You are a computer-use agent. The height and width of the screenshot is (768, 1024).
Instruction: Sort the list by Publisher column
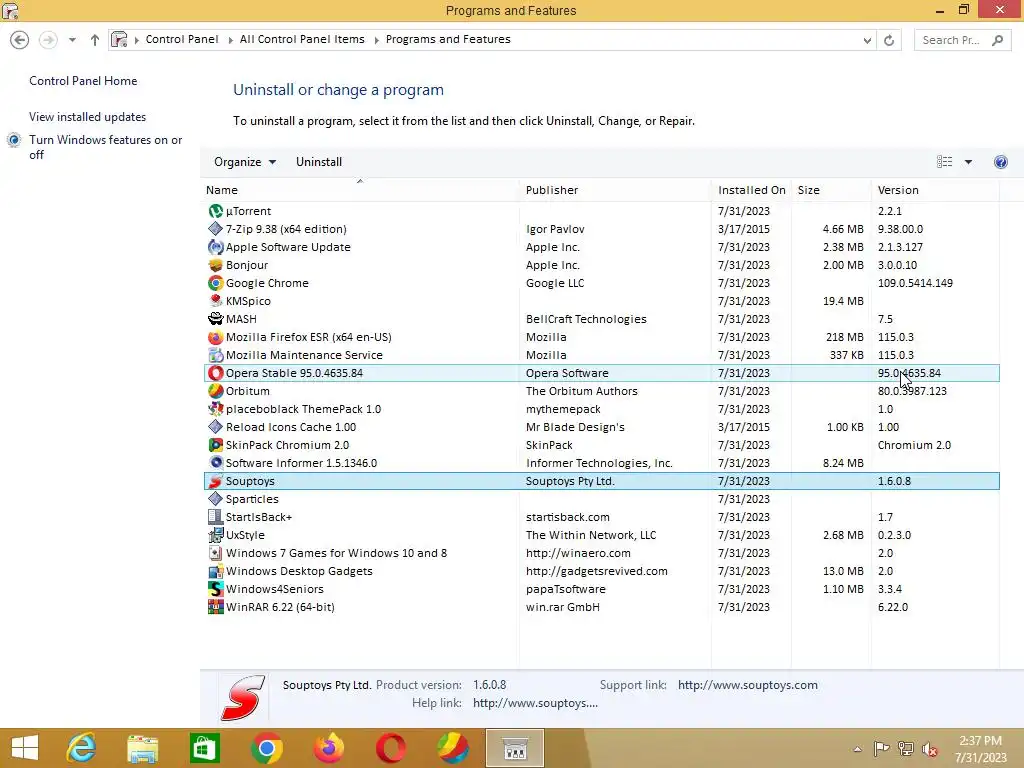(x=615, y=190)
